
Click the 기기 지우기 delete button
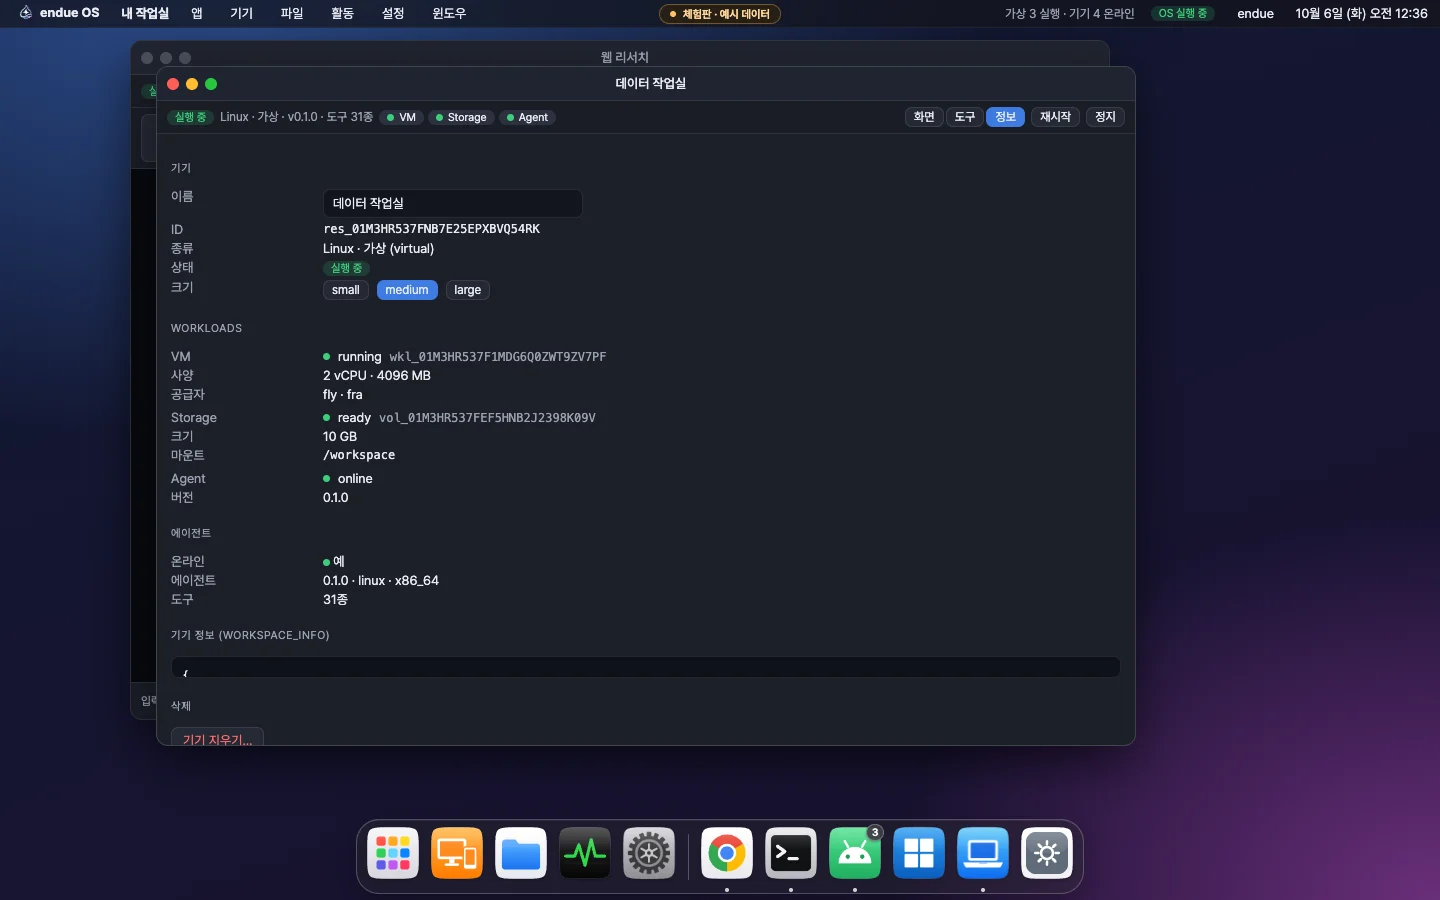[218, 738]
